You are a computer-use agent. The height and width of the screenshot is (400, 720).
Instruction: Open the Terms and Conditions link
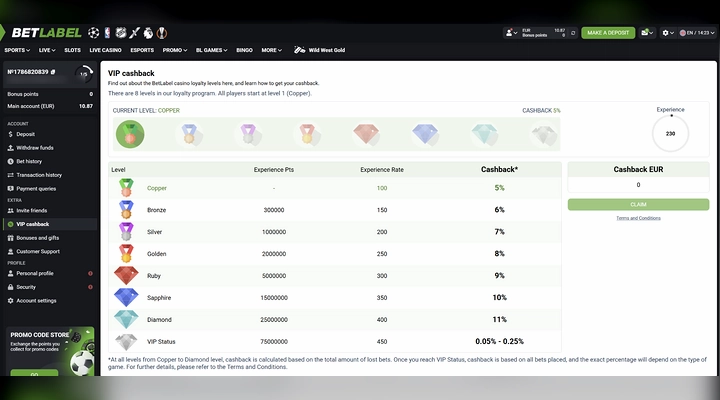click(638, 218)
